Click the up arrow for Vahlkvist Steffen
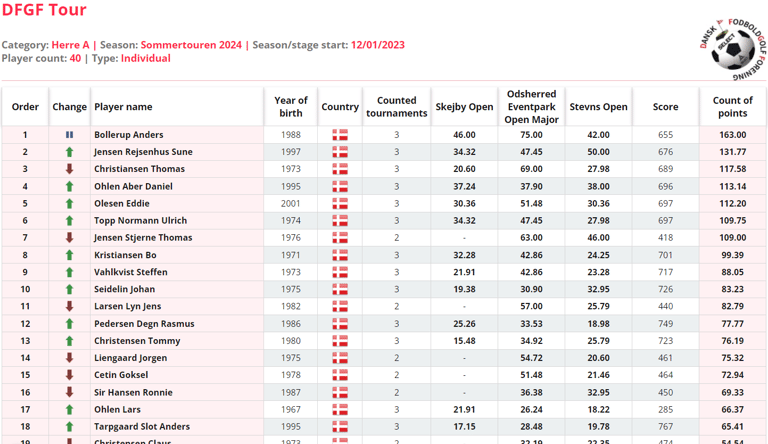The image size is (768, 444). pos(70,272)
